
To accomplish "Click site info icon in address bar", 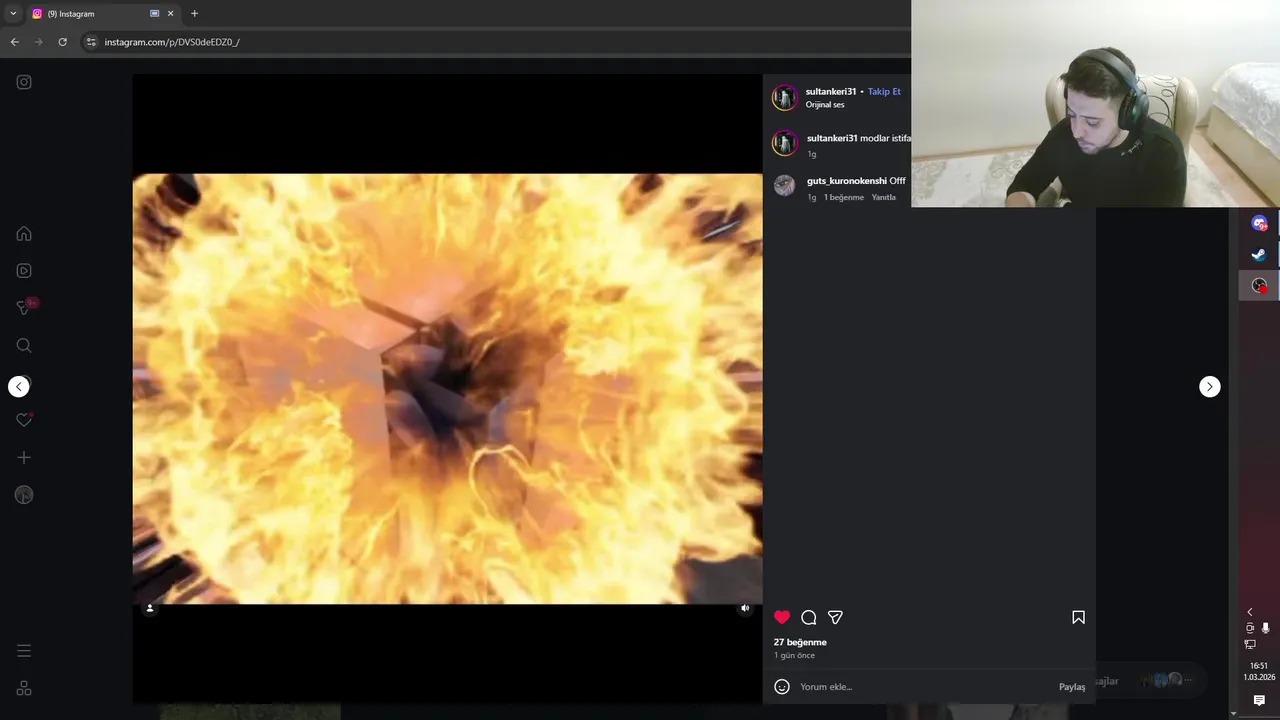I will click(91, 42).
